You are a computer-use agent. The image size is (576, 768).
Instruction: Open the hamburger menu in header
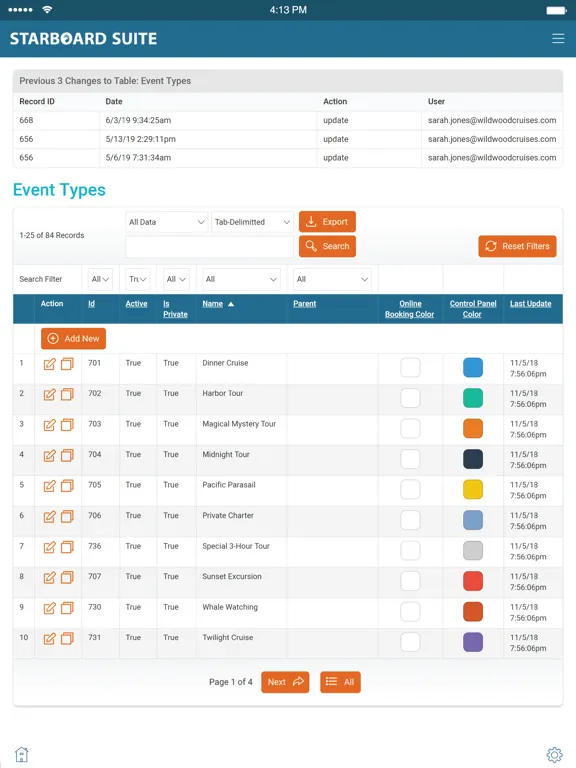tap(558, 38)
